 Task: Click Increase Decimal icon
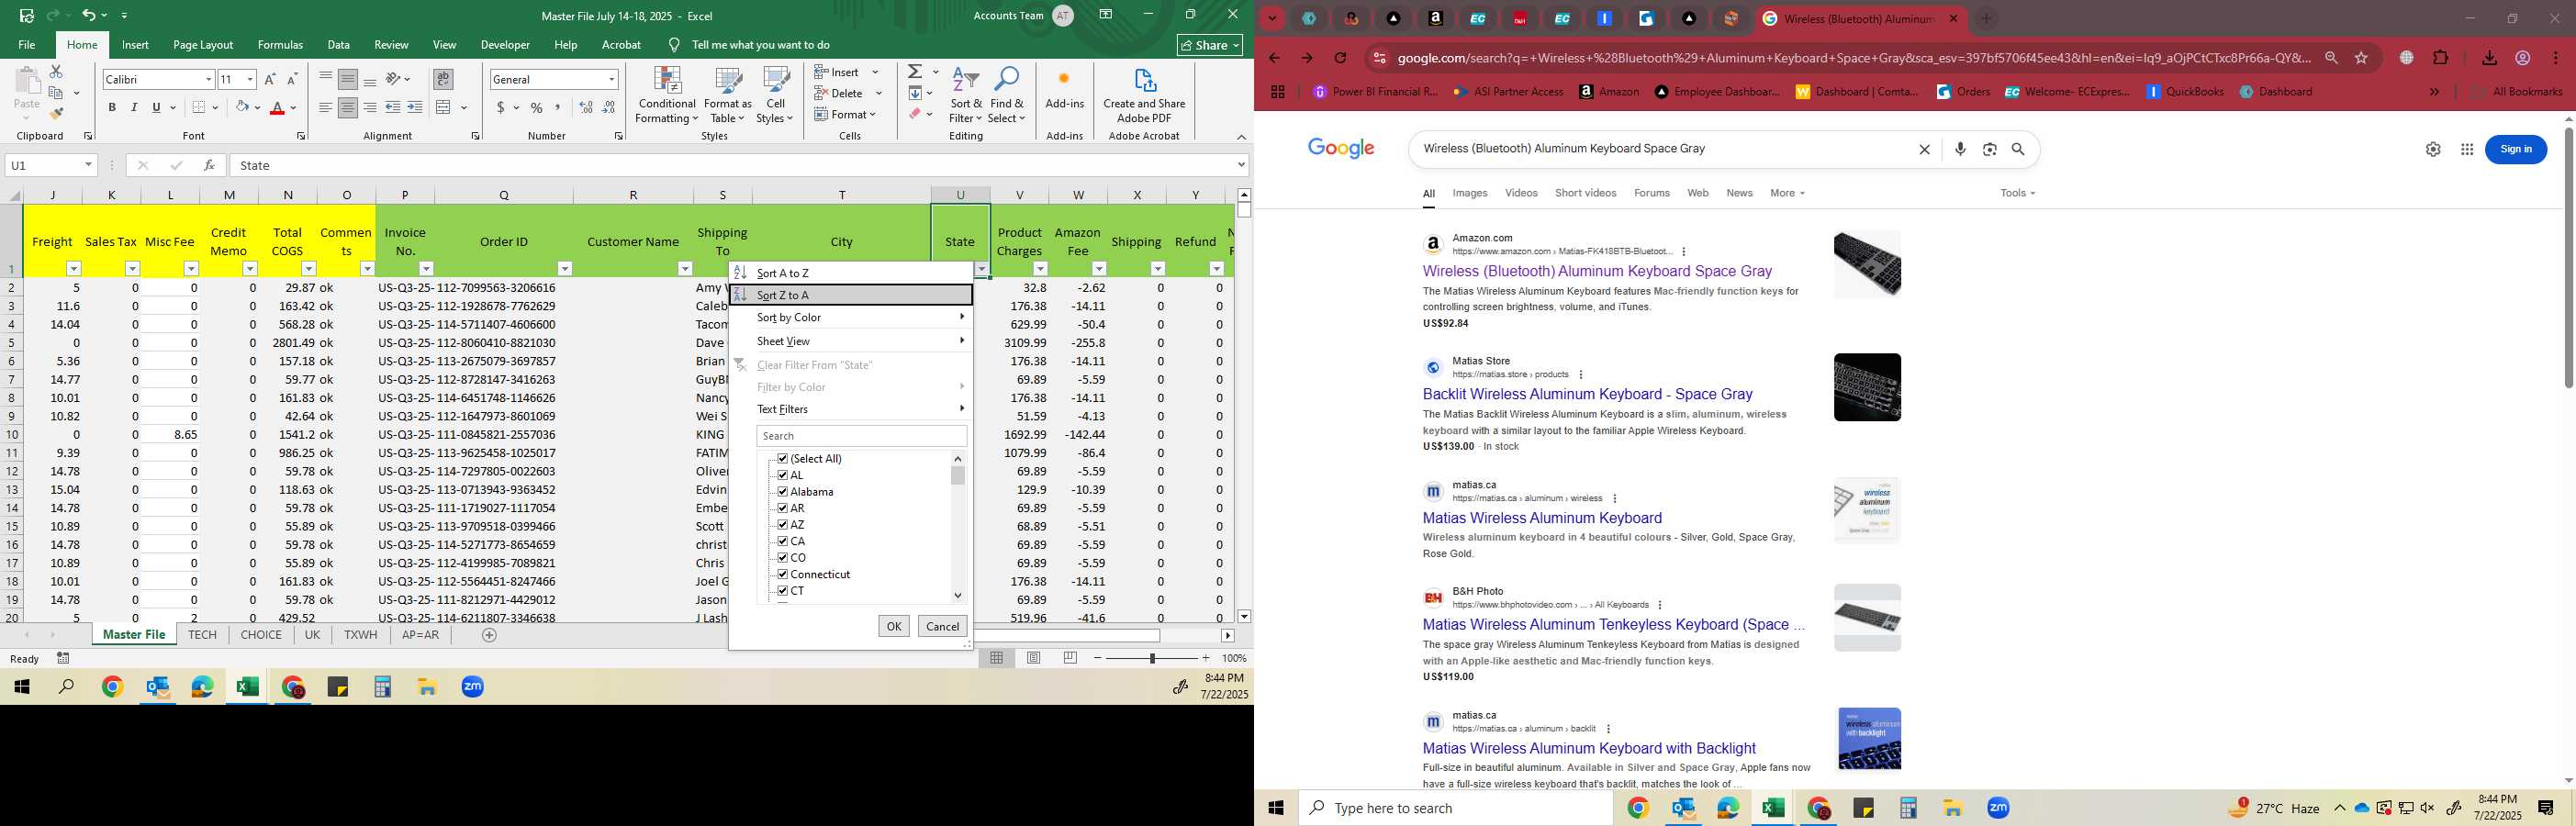(x=586, y=107)
